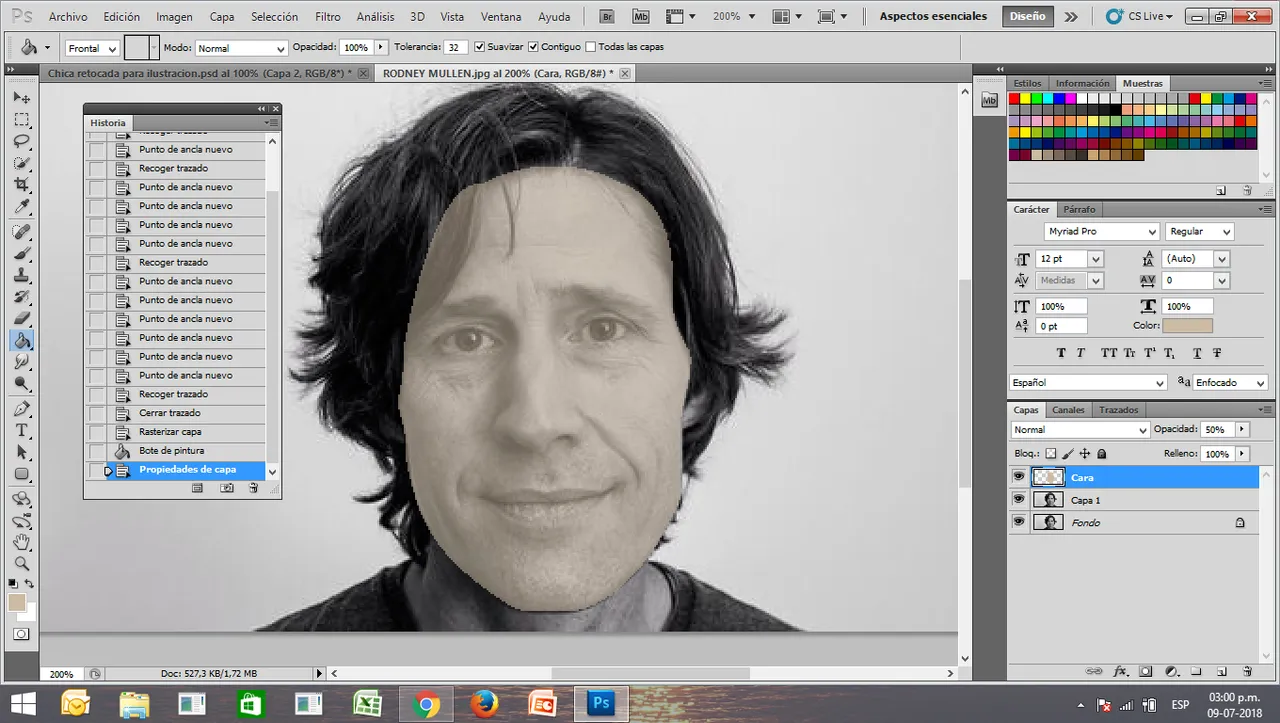The height and width of the screenshot is (723, 1280).
Task: Select the Zoom tool
Action: point(22,564)
